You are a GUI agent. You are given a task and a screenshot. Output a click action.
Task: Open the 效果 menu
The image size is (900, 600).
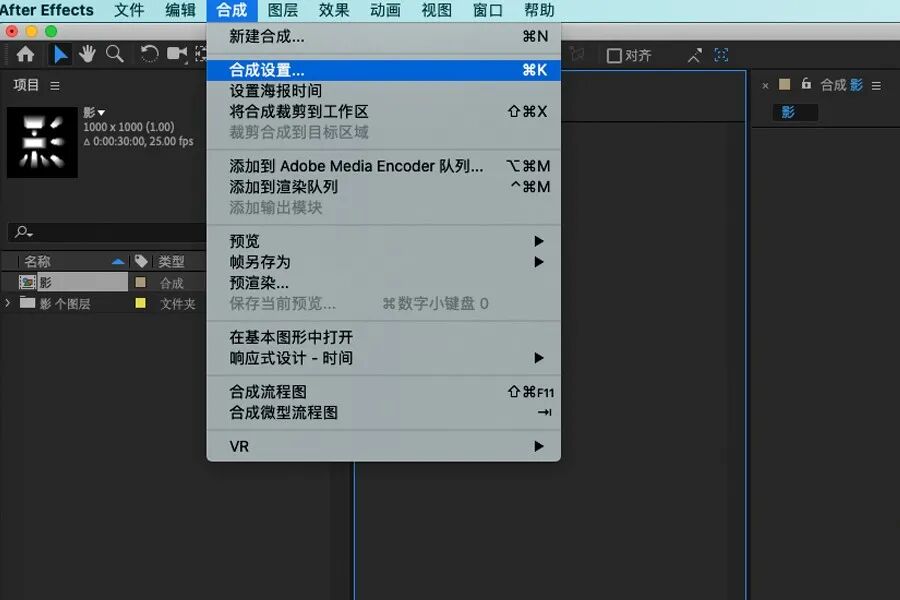click(x=334, y=10)
